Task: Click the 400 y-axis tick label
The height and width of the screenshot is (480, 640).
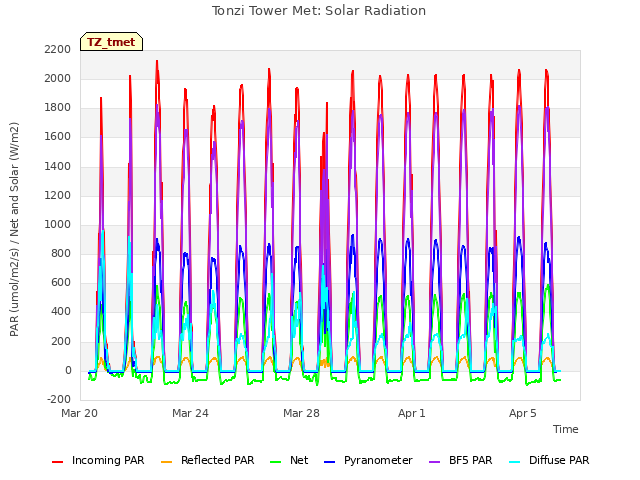Action: point(61,312)
